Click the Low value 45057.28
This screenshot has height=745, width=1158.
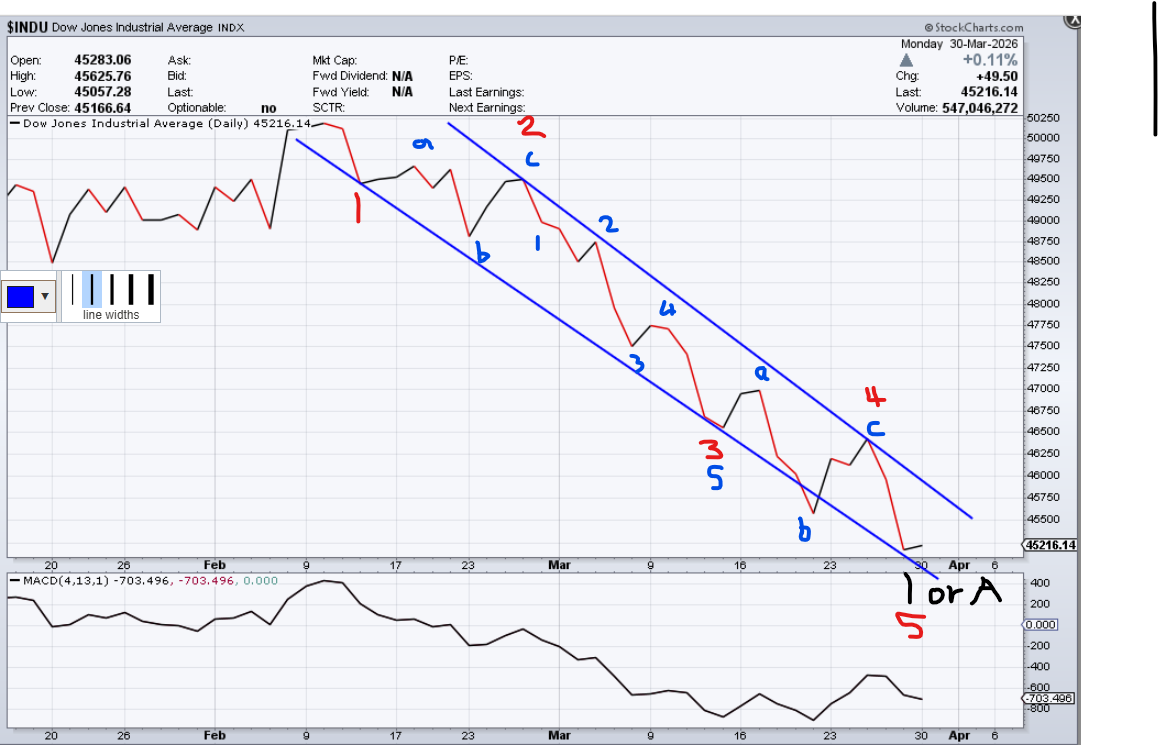[103, 92]
